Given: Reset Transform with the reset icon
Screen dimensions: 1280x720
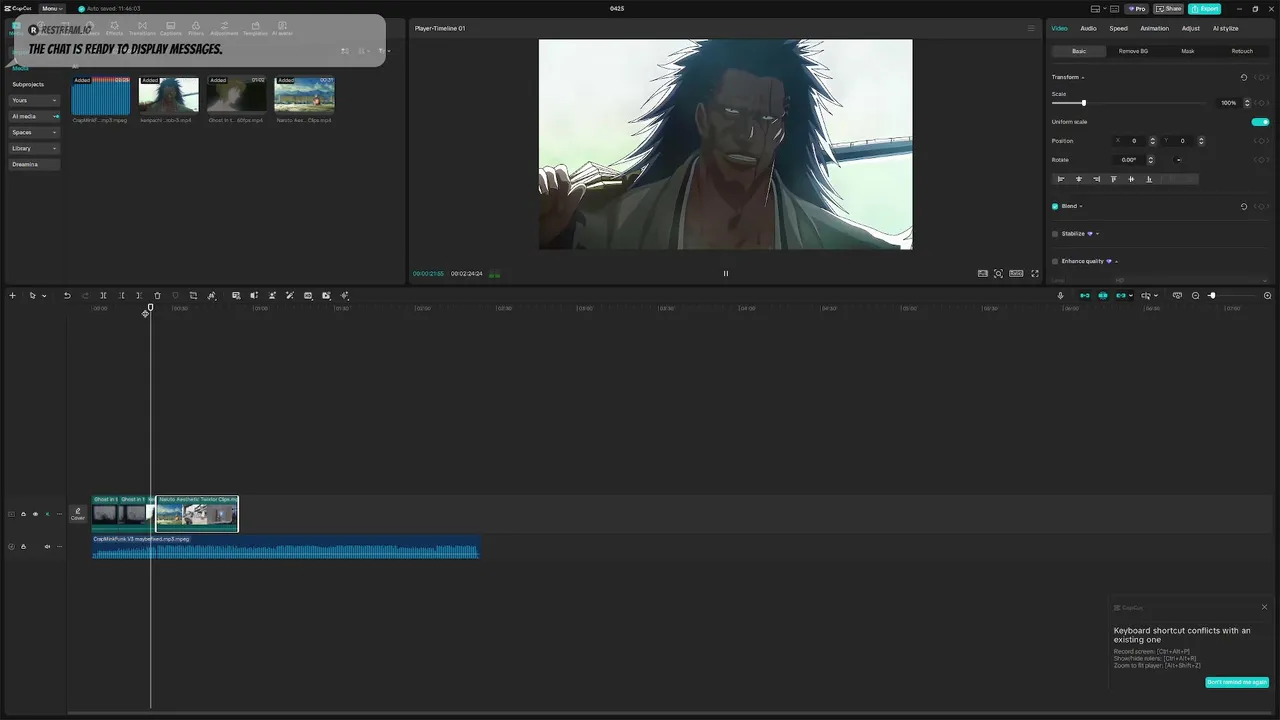Looking at the screenshot, I should [x=1244, y=77].
